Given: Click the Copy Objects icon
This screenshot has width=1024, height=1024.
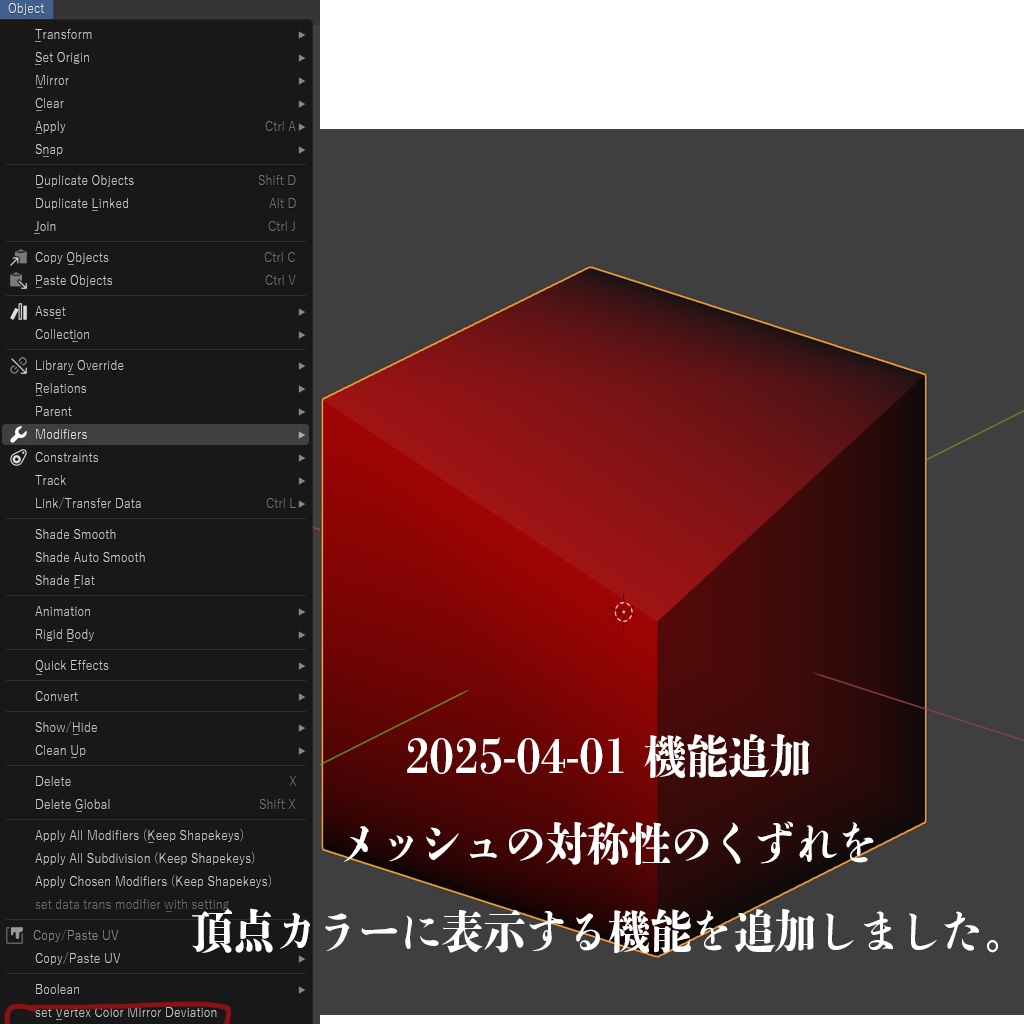Looking at the screenshot, I should [x=17, y=257].
